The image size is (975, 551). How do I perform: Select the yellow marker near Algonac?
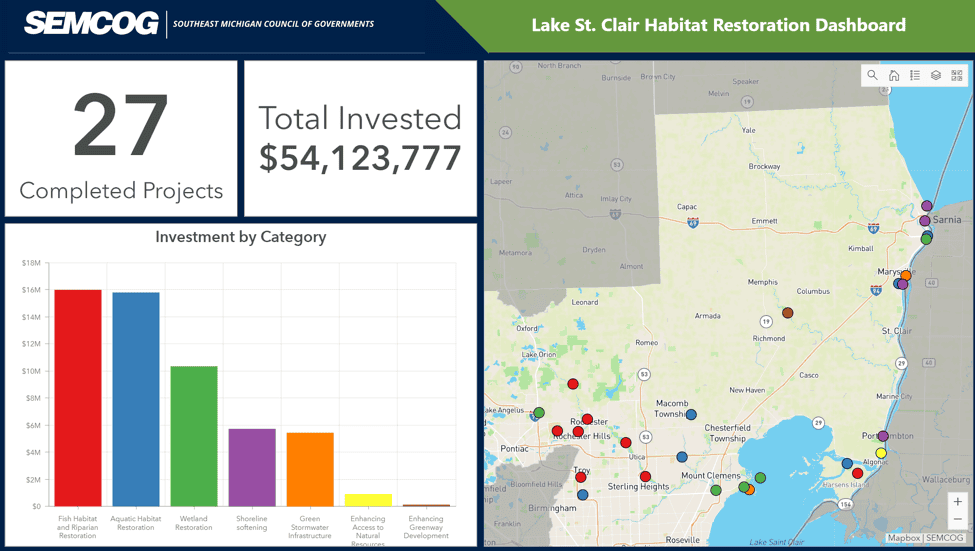pos(881,453)
